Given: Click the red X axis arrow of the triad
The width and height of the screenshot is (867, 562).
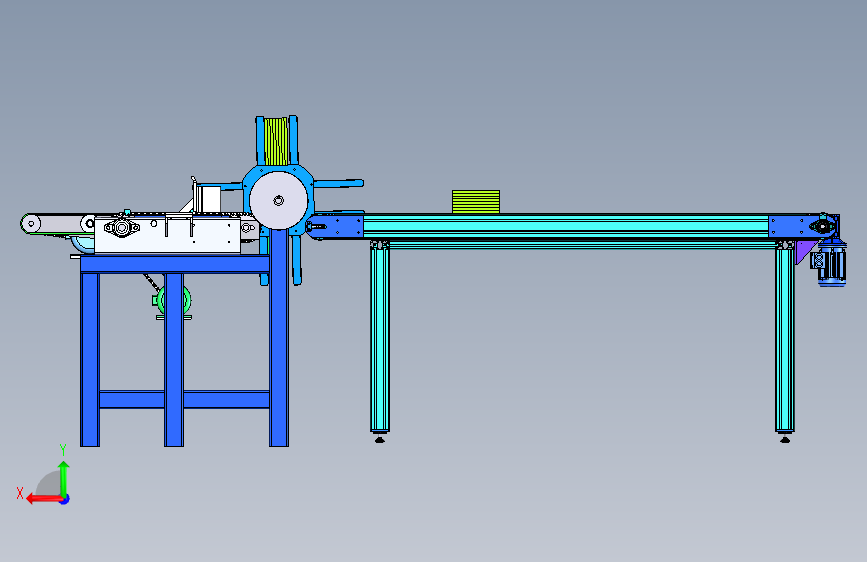Looking at the screenshot, I should tap(44, 499).
